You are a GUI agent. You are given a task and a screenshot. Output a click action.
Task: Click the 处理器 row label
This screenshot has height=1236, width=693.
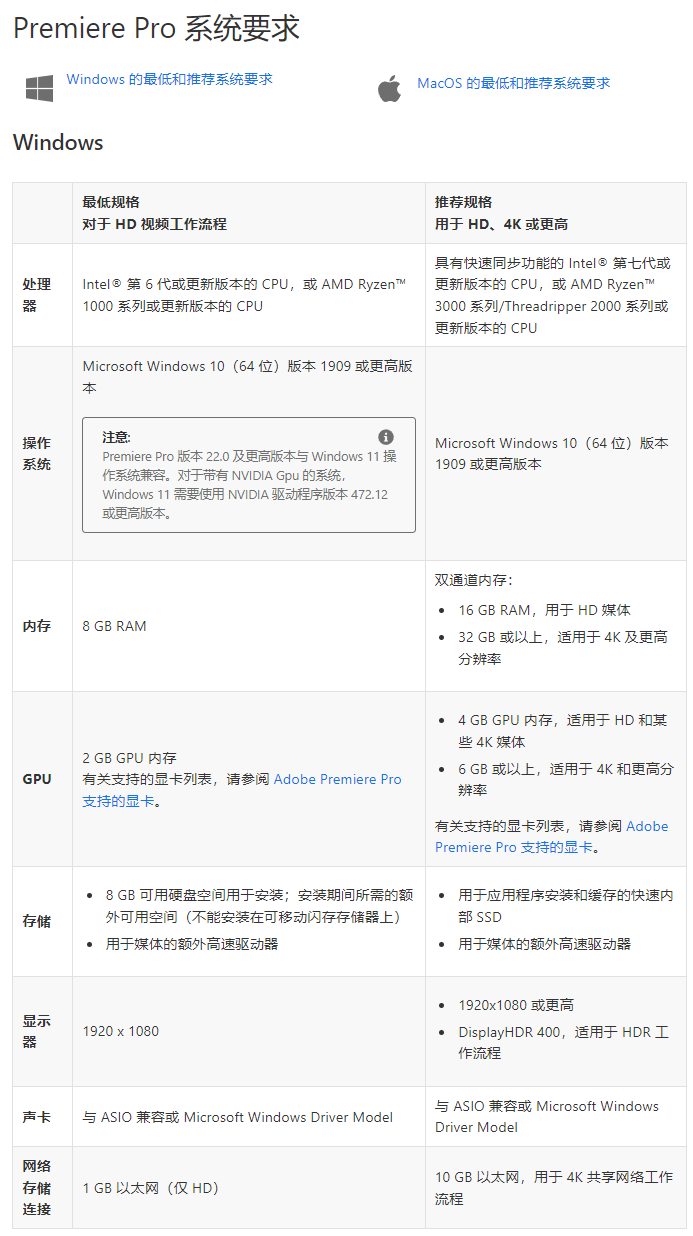click(37, 295)
